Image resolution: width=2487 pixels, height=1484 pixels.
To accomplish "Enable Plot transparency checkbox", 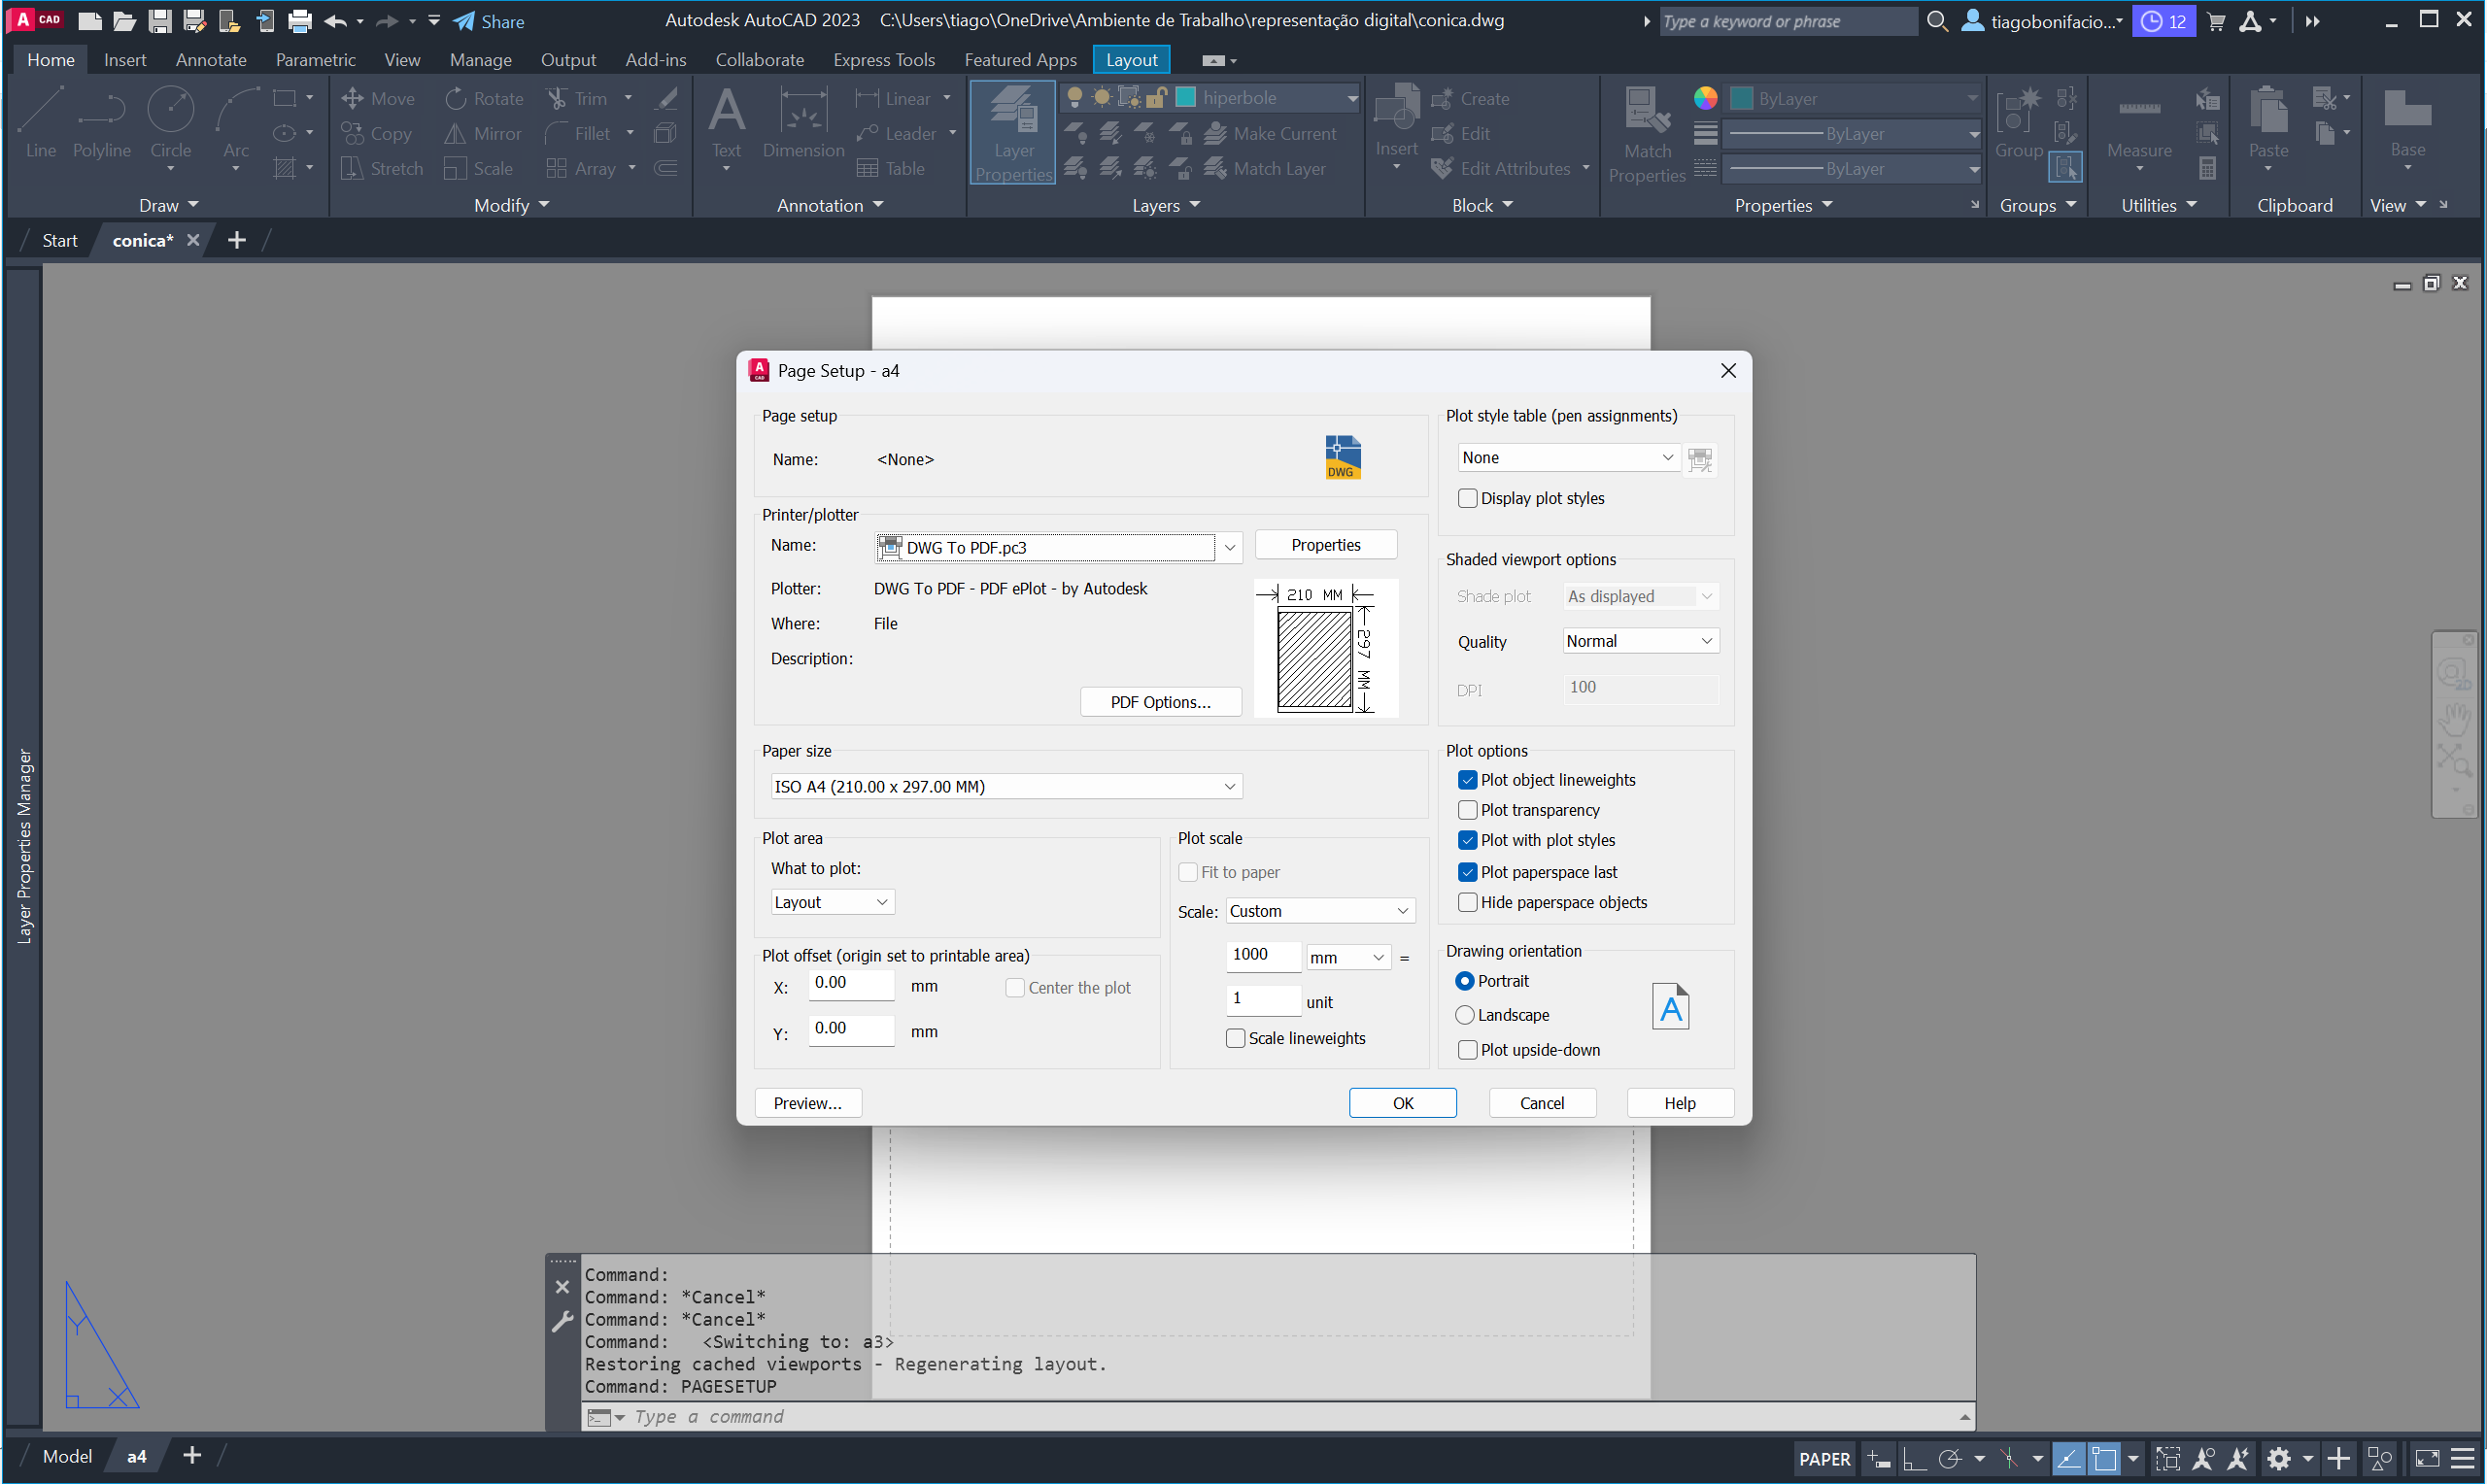I will coord(1467,810).
